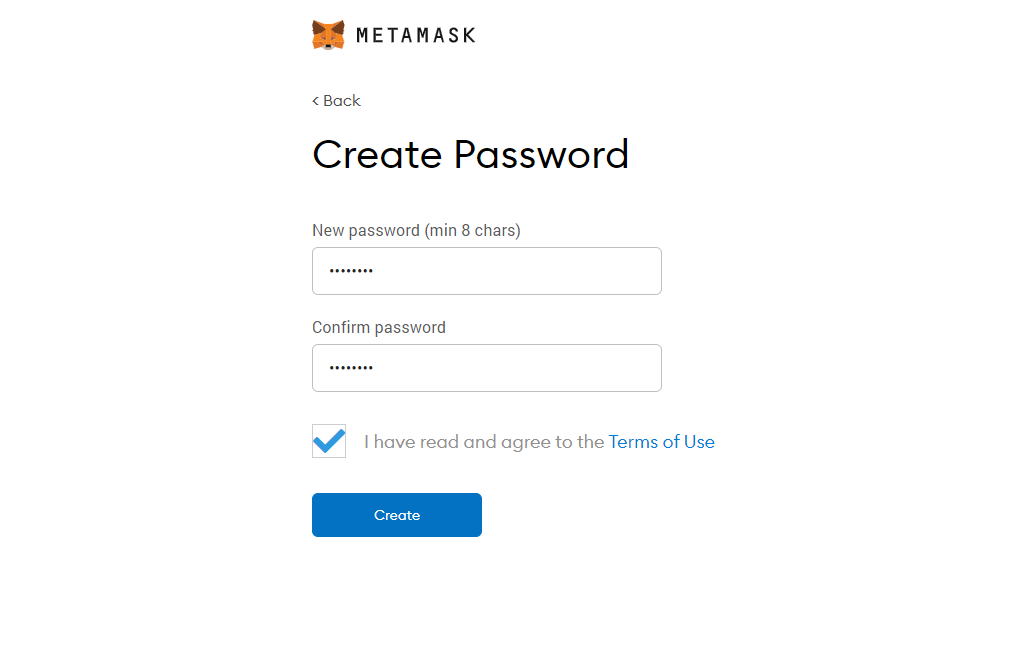Submit the password form with Create
The image size is (1016, 659).
click(x=397, y=515)
